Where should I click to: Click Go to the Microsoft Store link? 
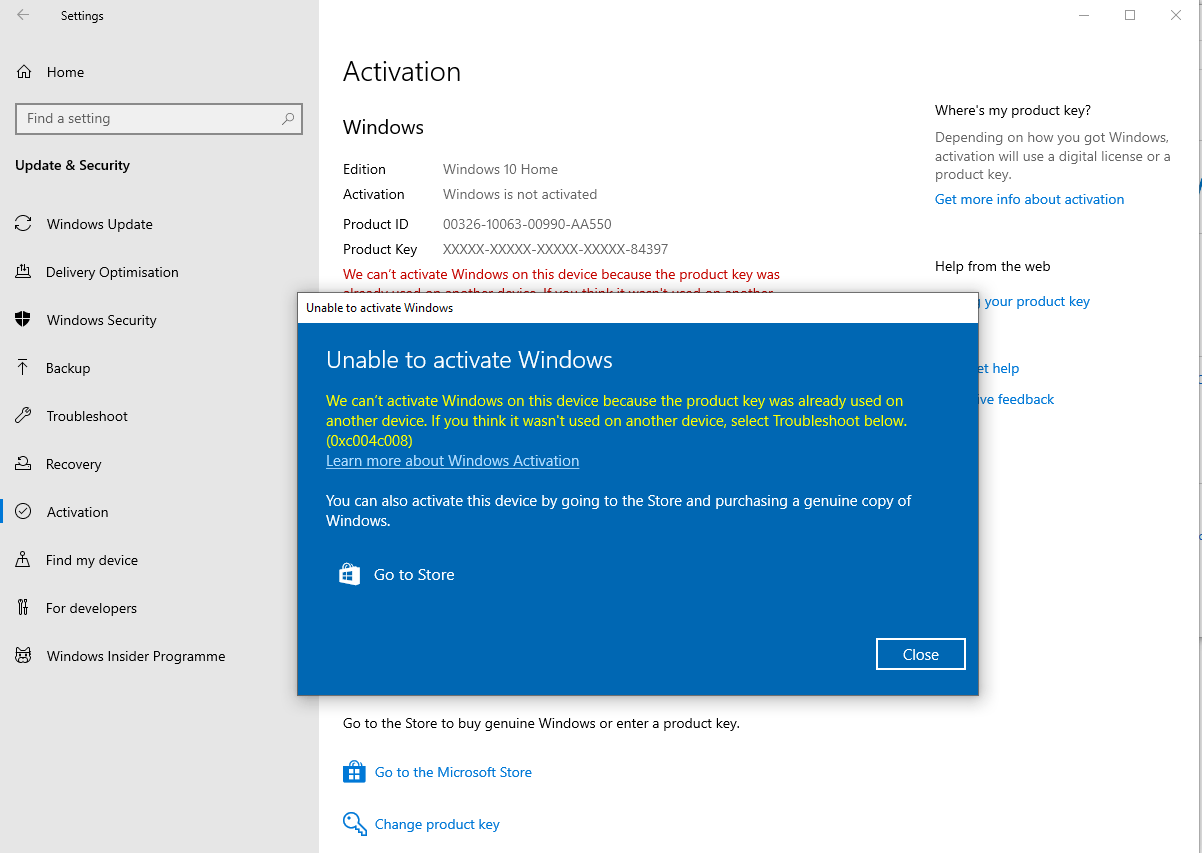click(453, 772)
